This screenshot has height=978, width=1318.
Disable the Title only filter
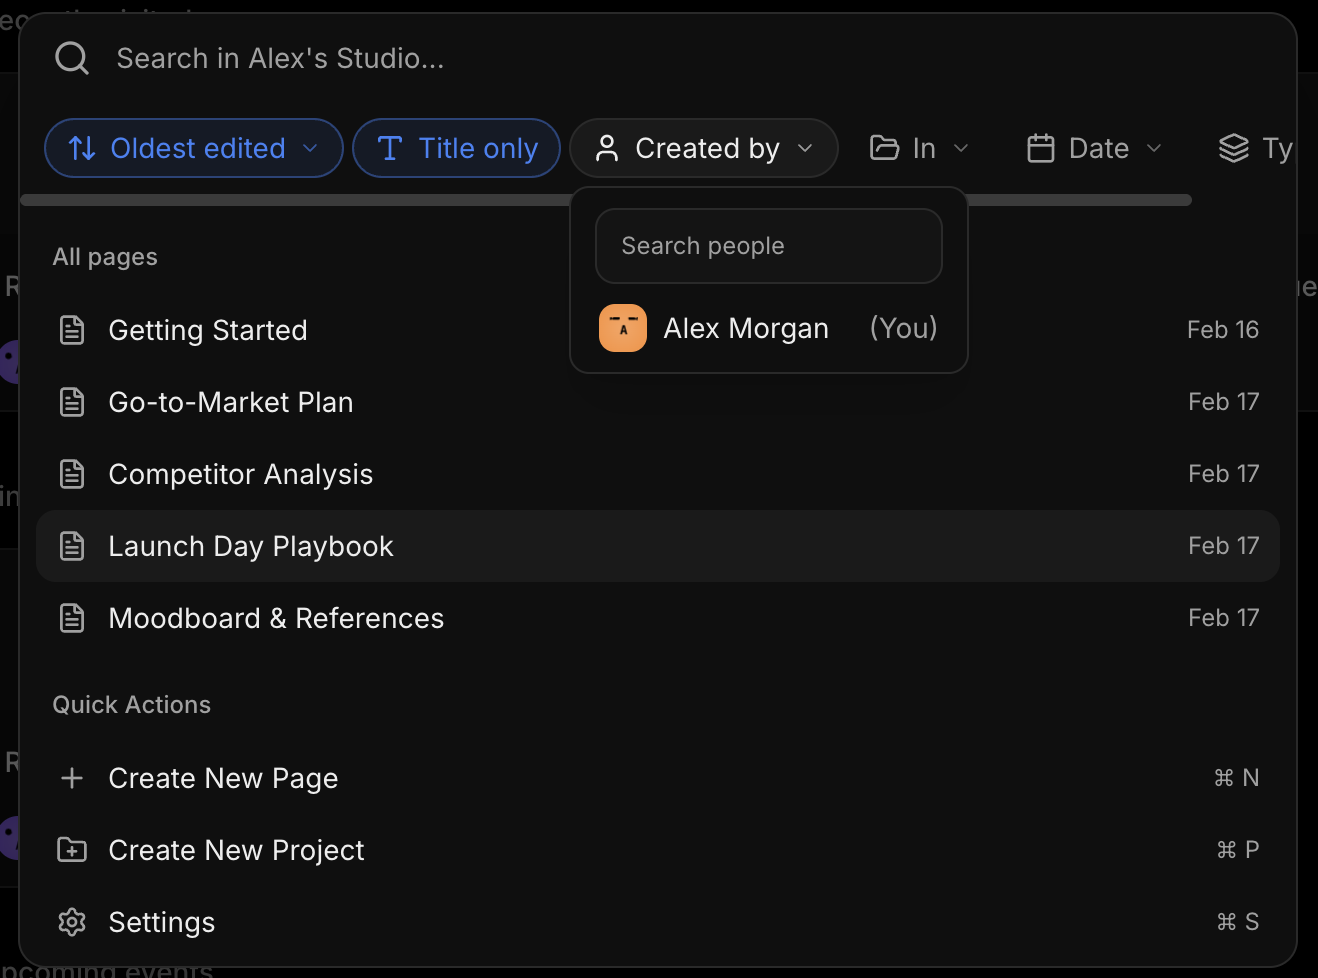[456, 147]
